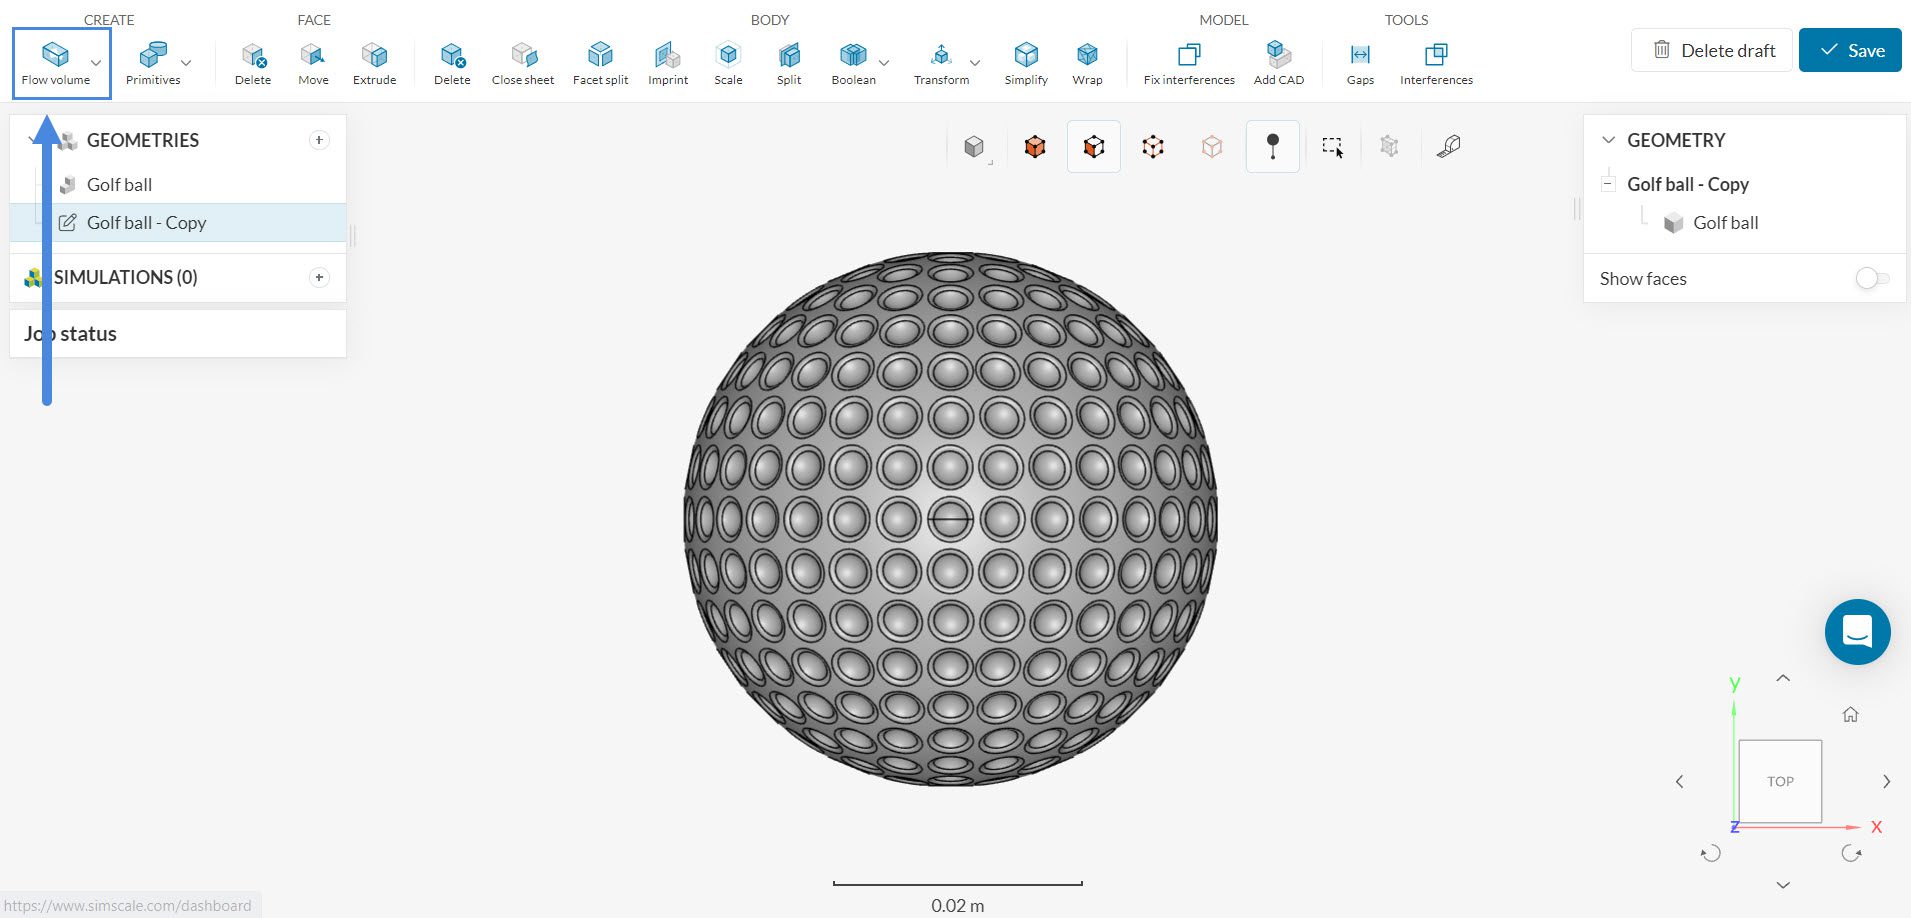Collapse the GEOMETRY panel chevron
1911x918 pixels.
click(x=1608, y=140)
